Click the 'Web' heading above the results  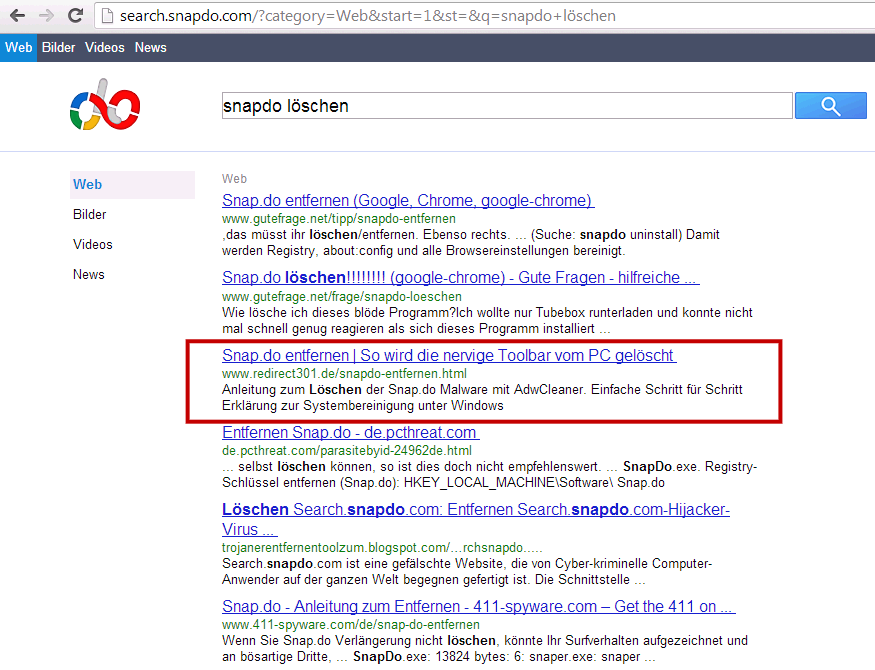234,179
